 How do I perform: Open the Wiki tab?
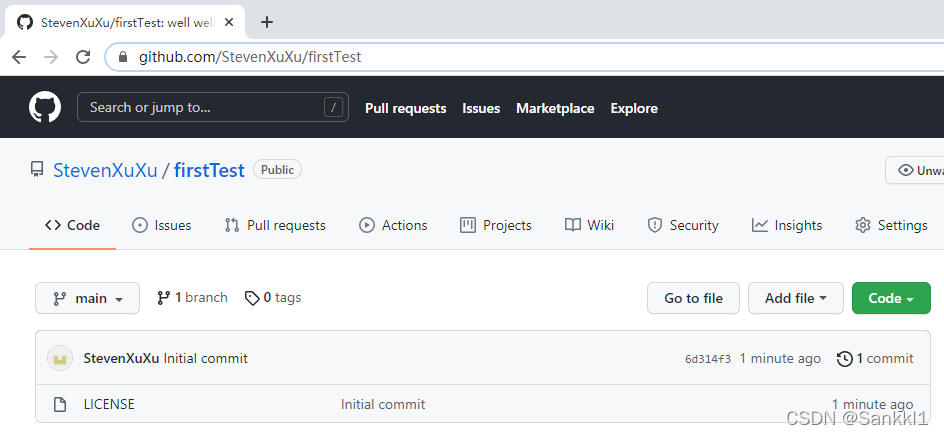coord(589,226)
